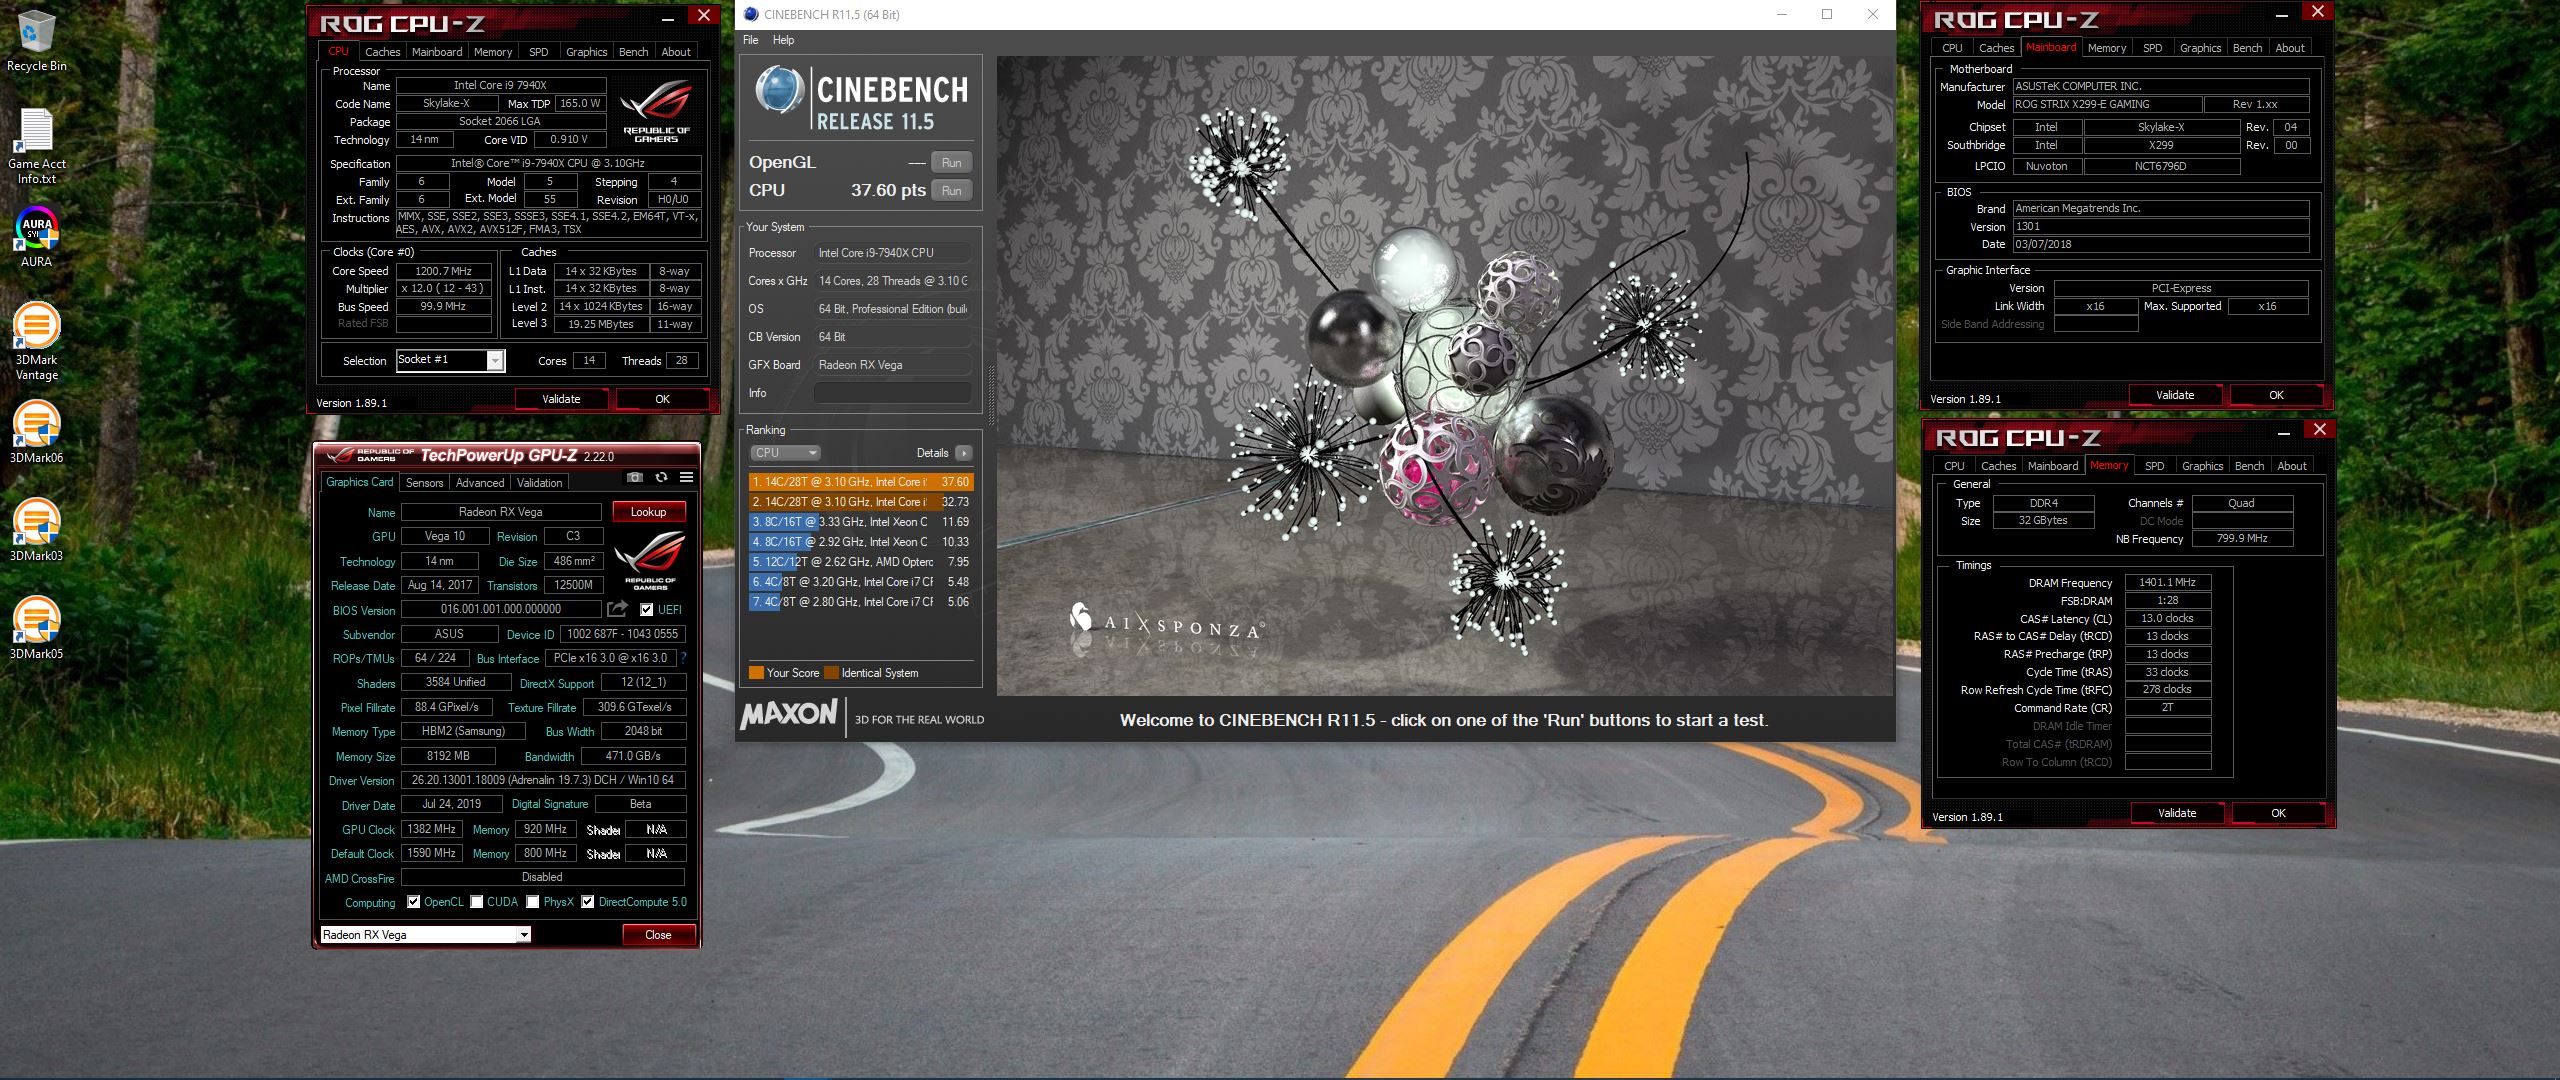Click OK in CPU-Z Memory window
2560x1080 pixels.
click(x=2278, y=813)
